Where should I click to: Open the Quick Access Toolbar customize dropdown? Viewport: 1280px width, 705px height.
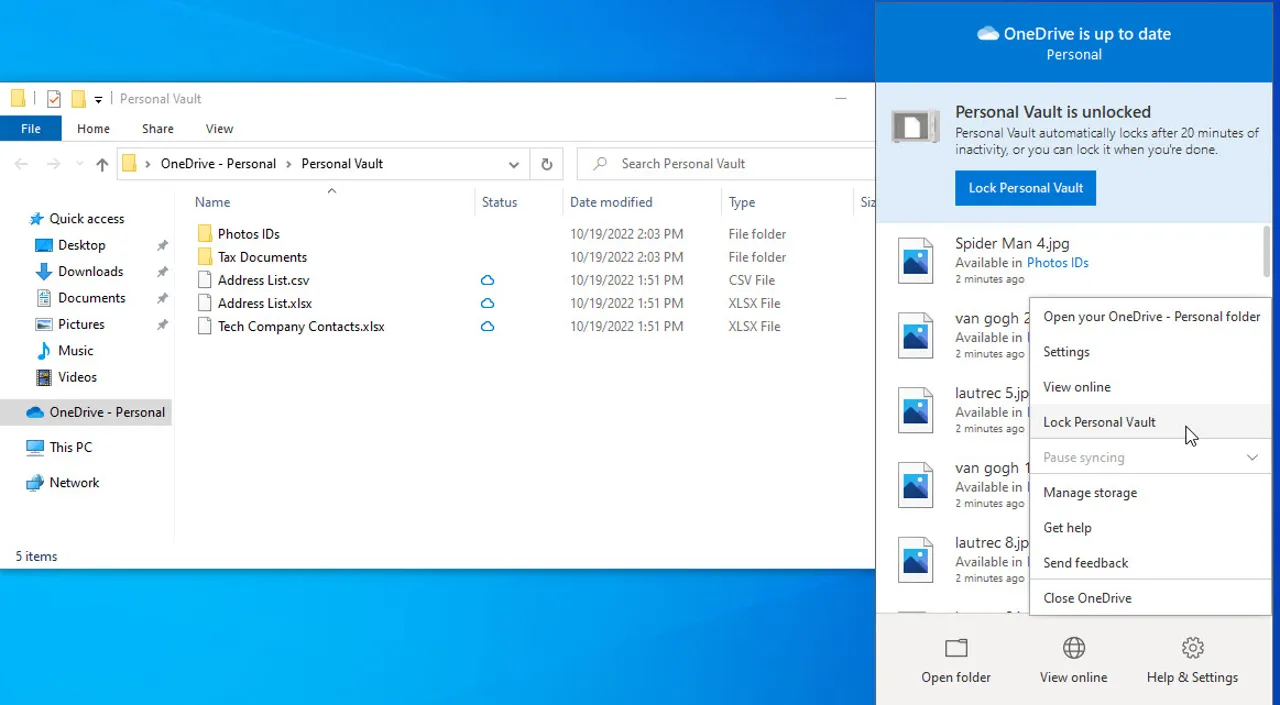tap(98, 99)
